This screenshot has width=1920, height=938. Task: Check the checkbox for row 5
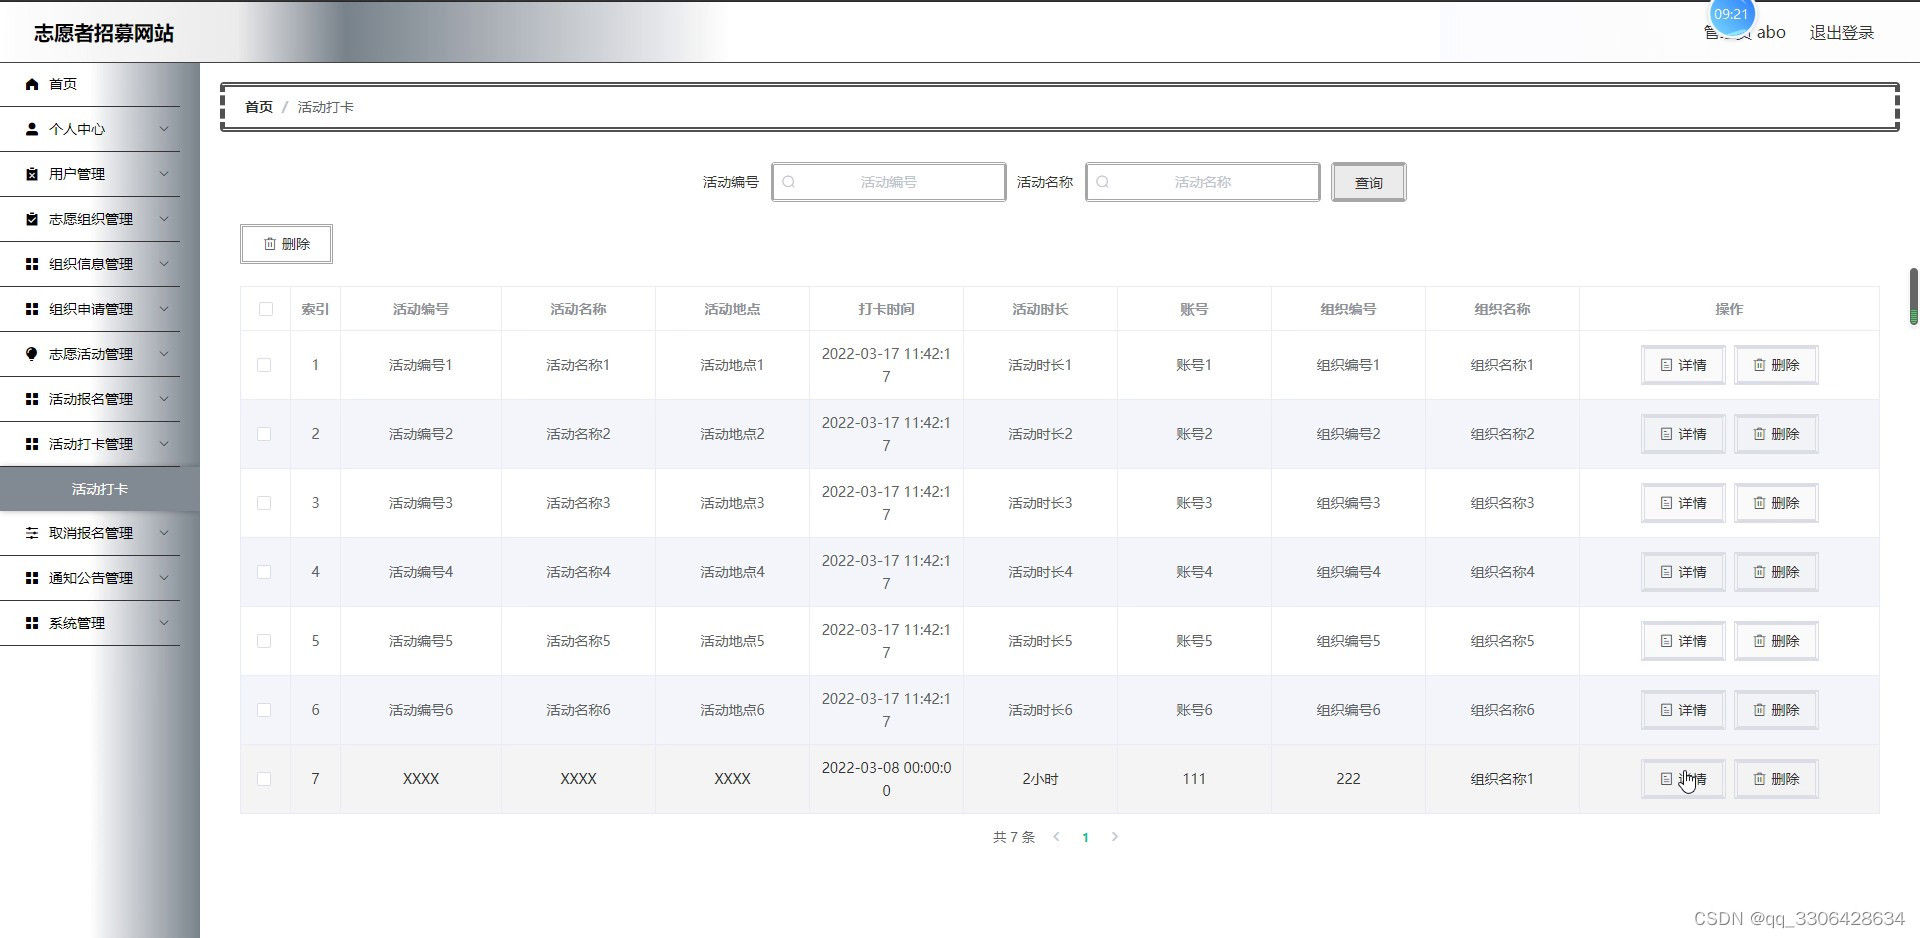(264, 641)
